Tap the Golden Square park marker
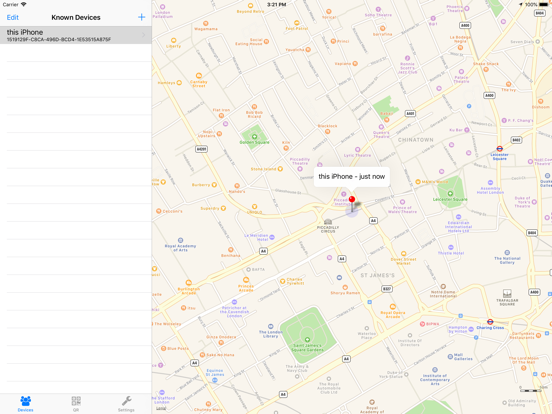 [254, 137]
